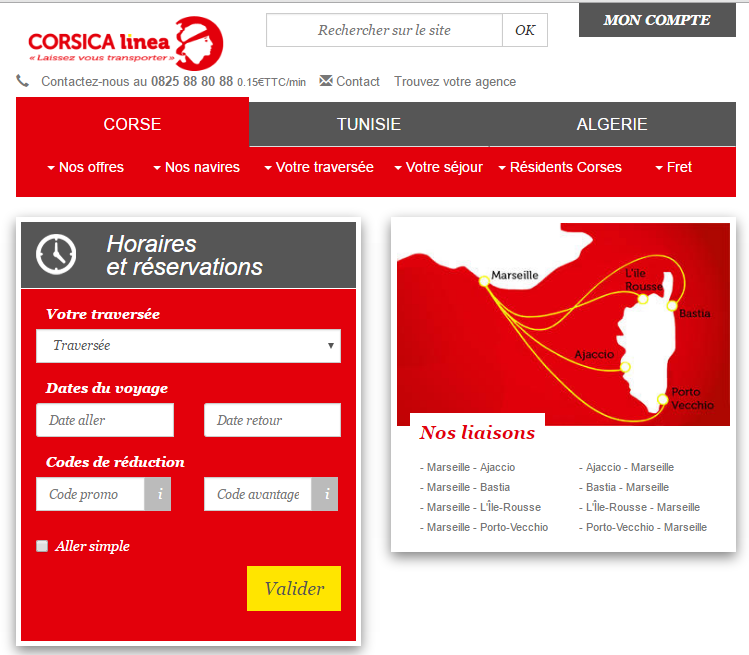Viewport: 749px width, 655px height.
Task: Click the 0825 88 80 88 phone number
Action: coord(192,81)
